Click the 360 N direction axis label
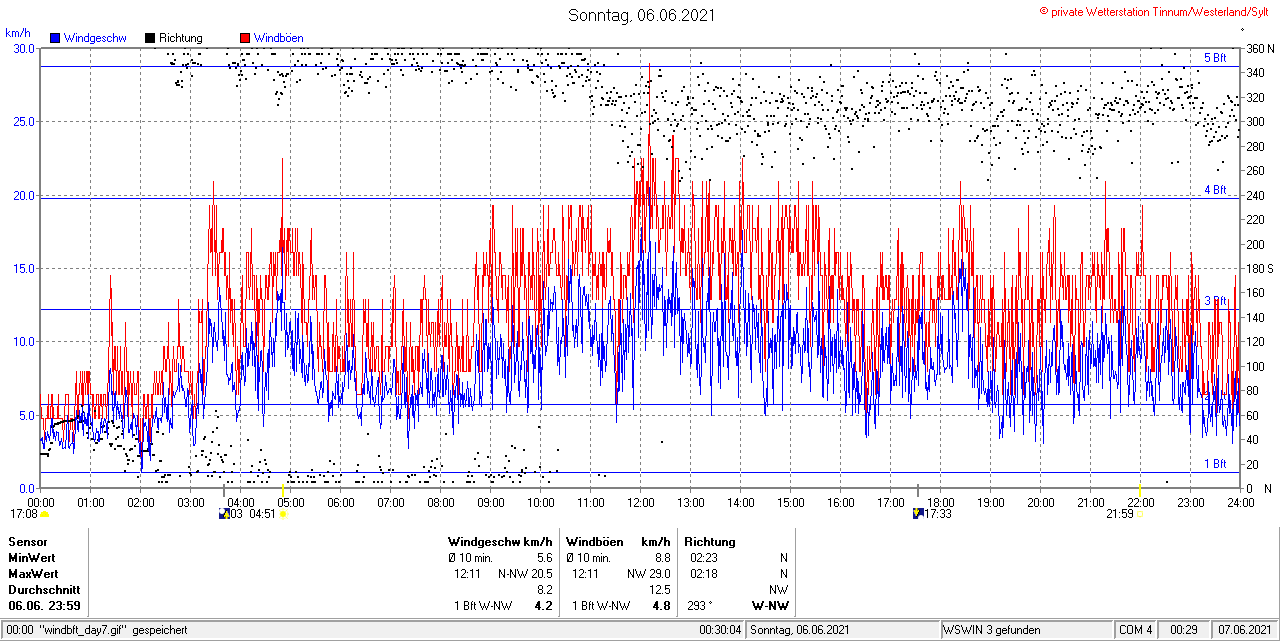The width and height of the screenshot is (1280, 641). point(1259,48)
